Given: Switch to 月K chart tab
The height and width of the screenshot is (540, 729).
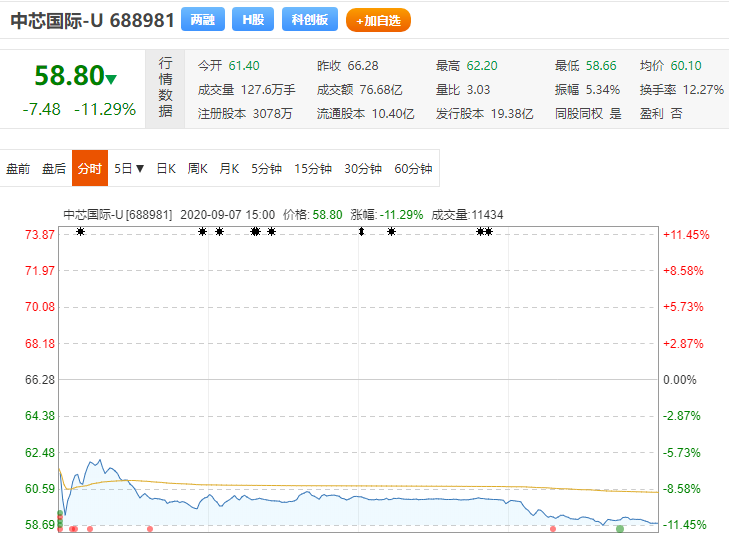Looking at the screenshot, I should [229, 168].
